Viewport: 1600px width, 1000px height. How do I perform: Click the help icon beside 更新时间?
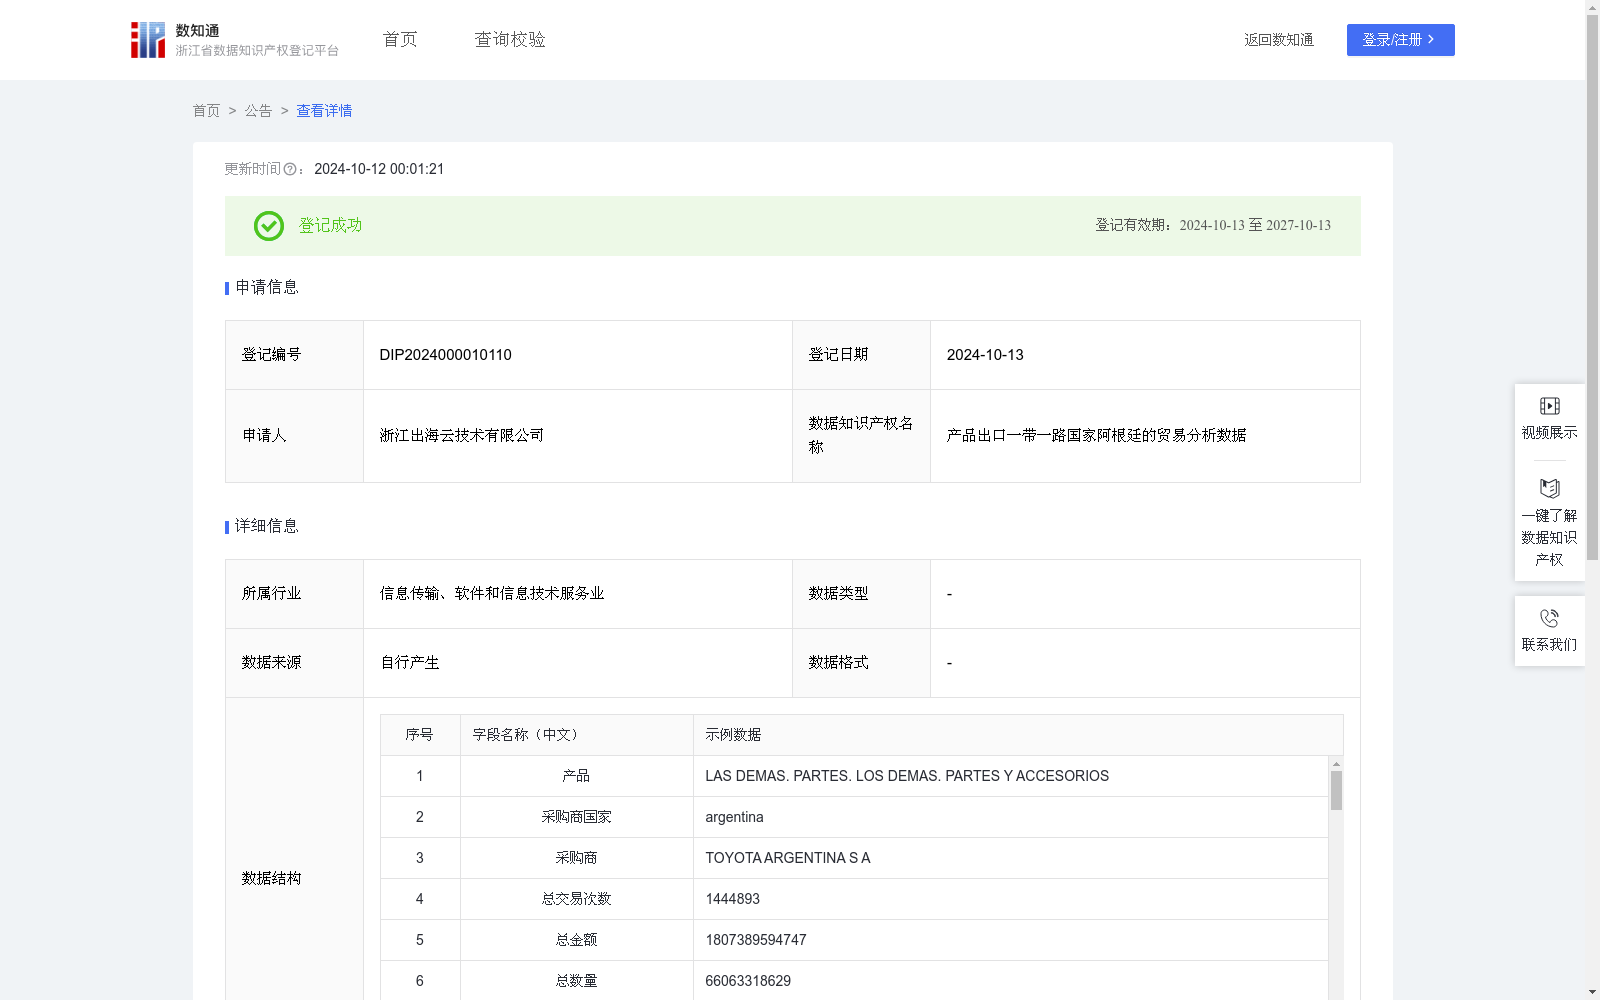tap(290, 170)
